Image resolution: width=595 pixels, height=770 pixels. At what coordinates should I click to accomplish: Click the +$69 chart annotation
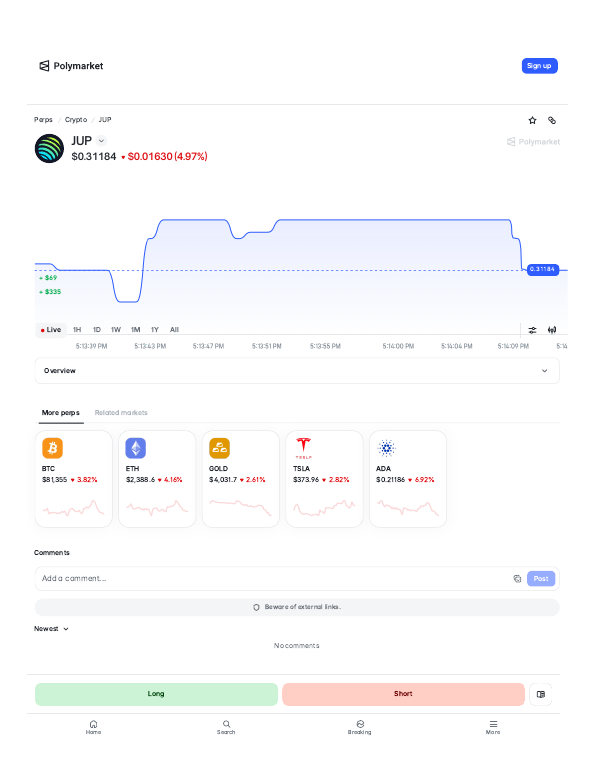pos(48,278)
